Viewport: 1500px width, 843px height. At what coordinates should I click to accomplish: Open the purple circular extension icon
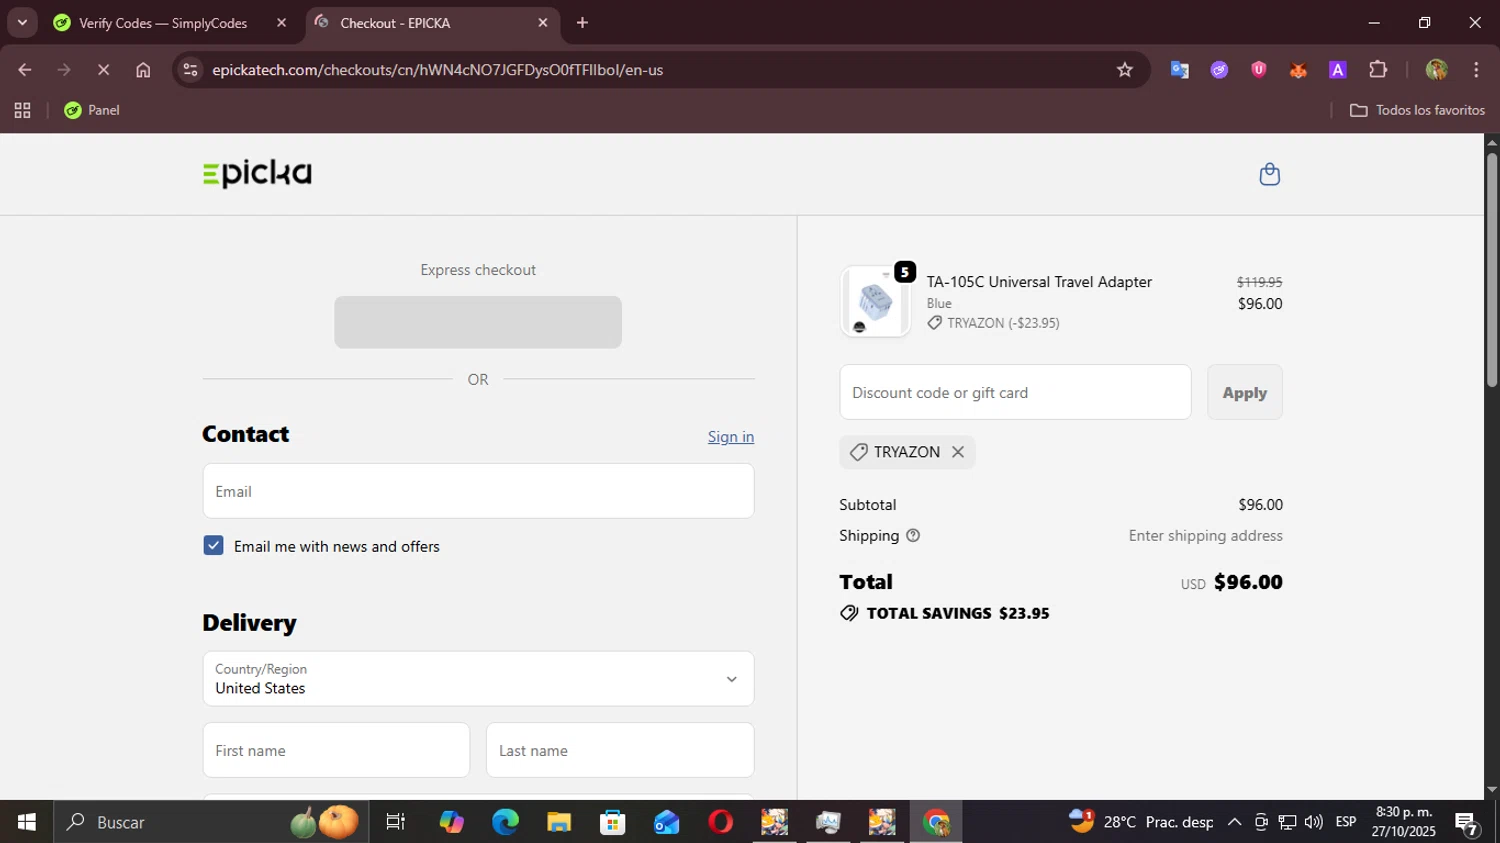pos(1219,70)
